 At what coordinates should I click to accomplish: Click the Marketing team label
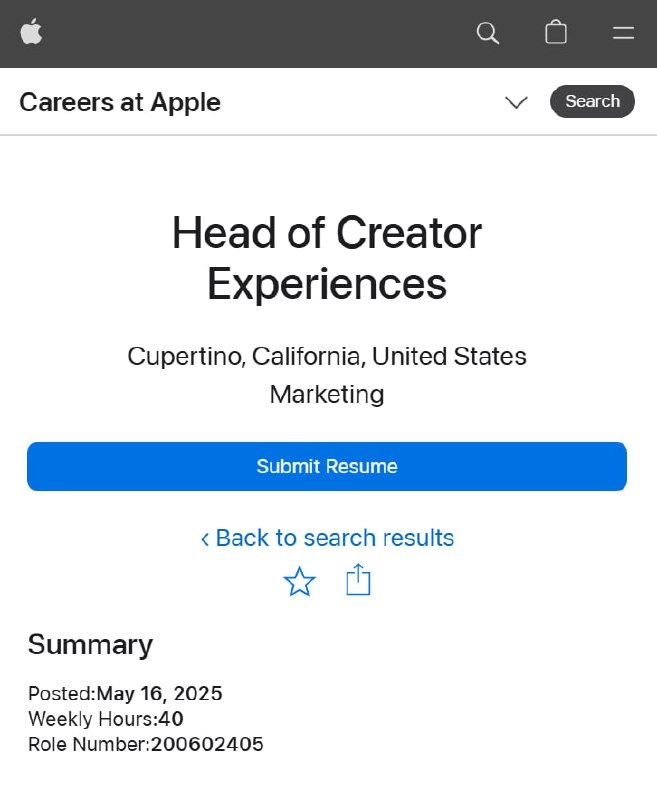click(327, 394)
